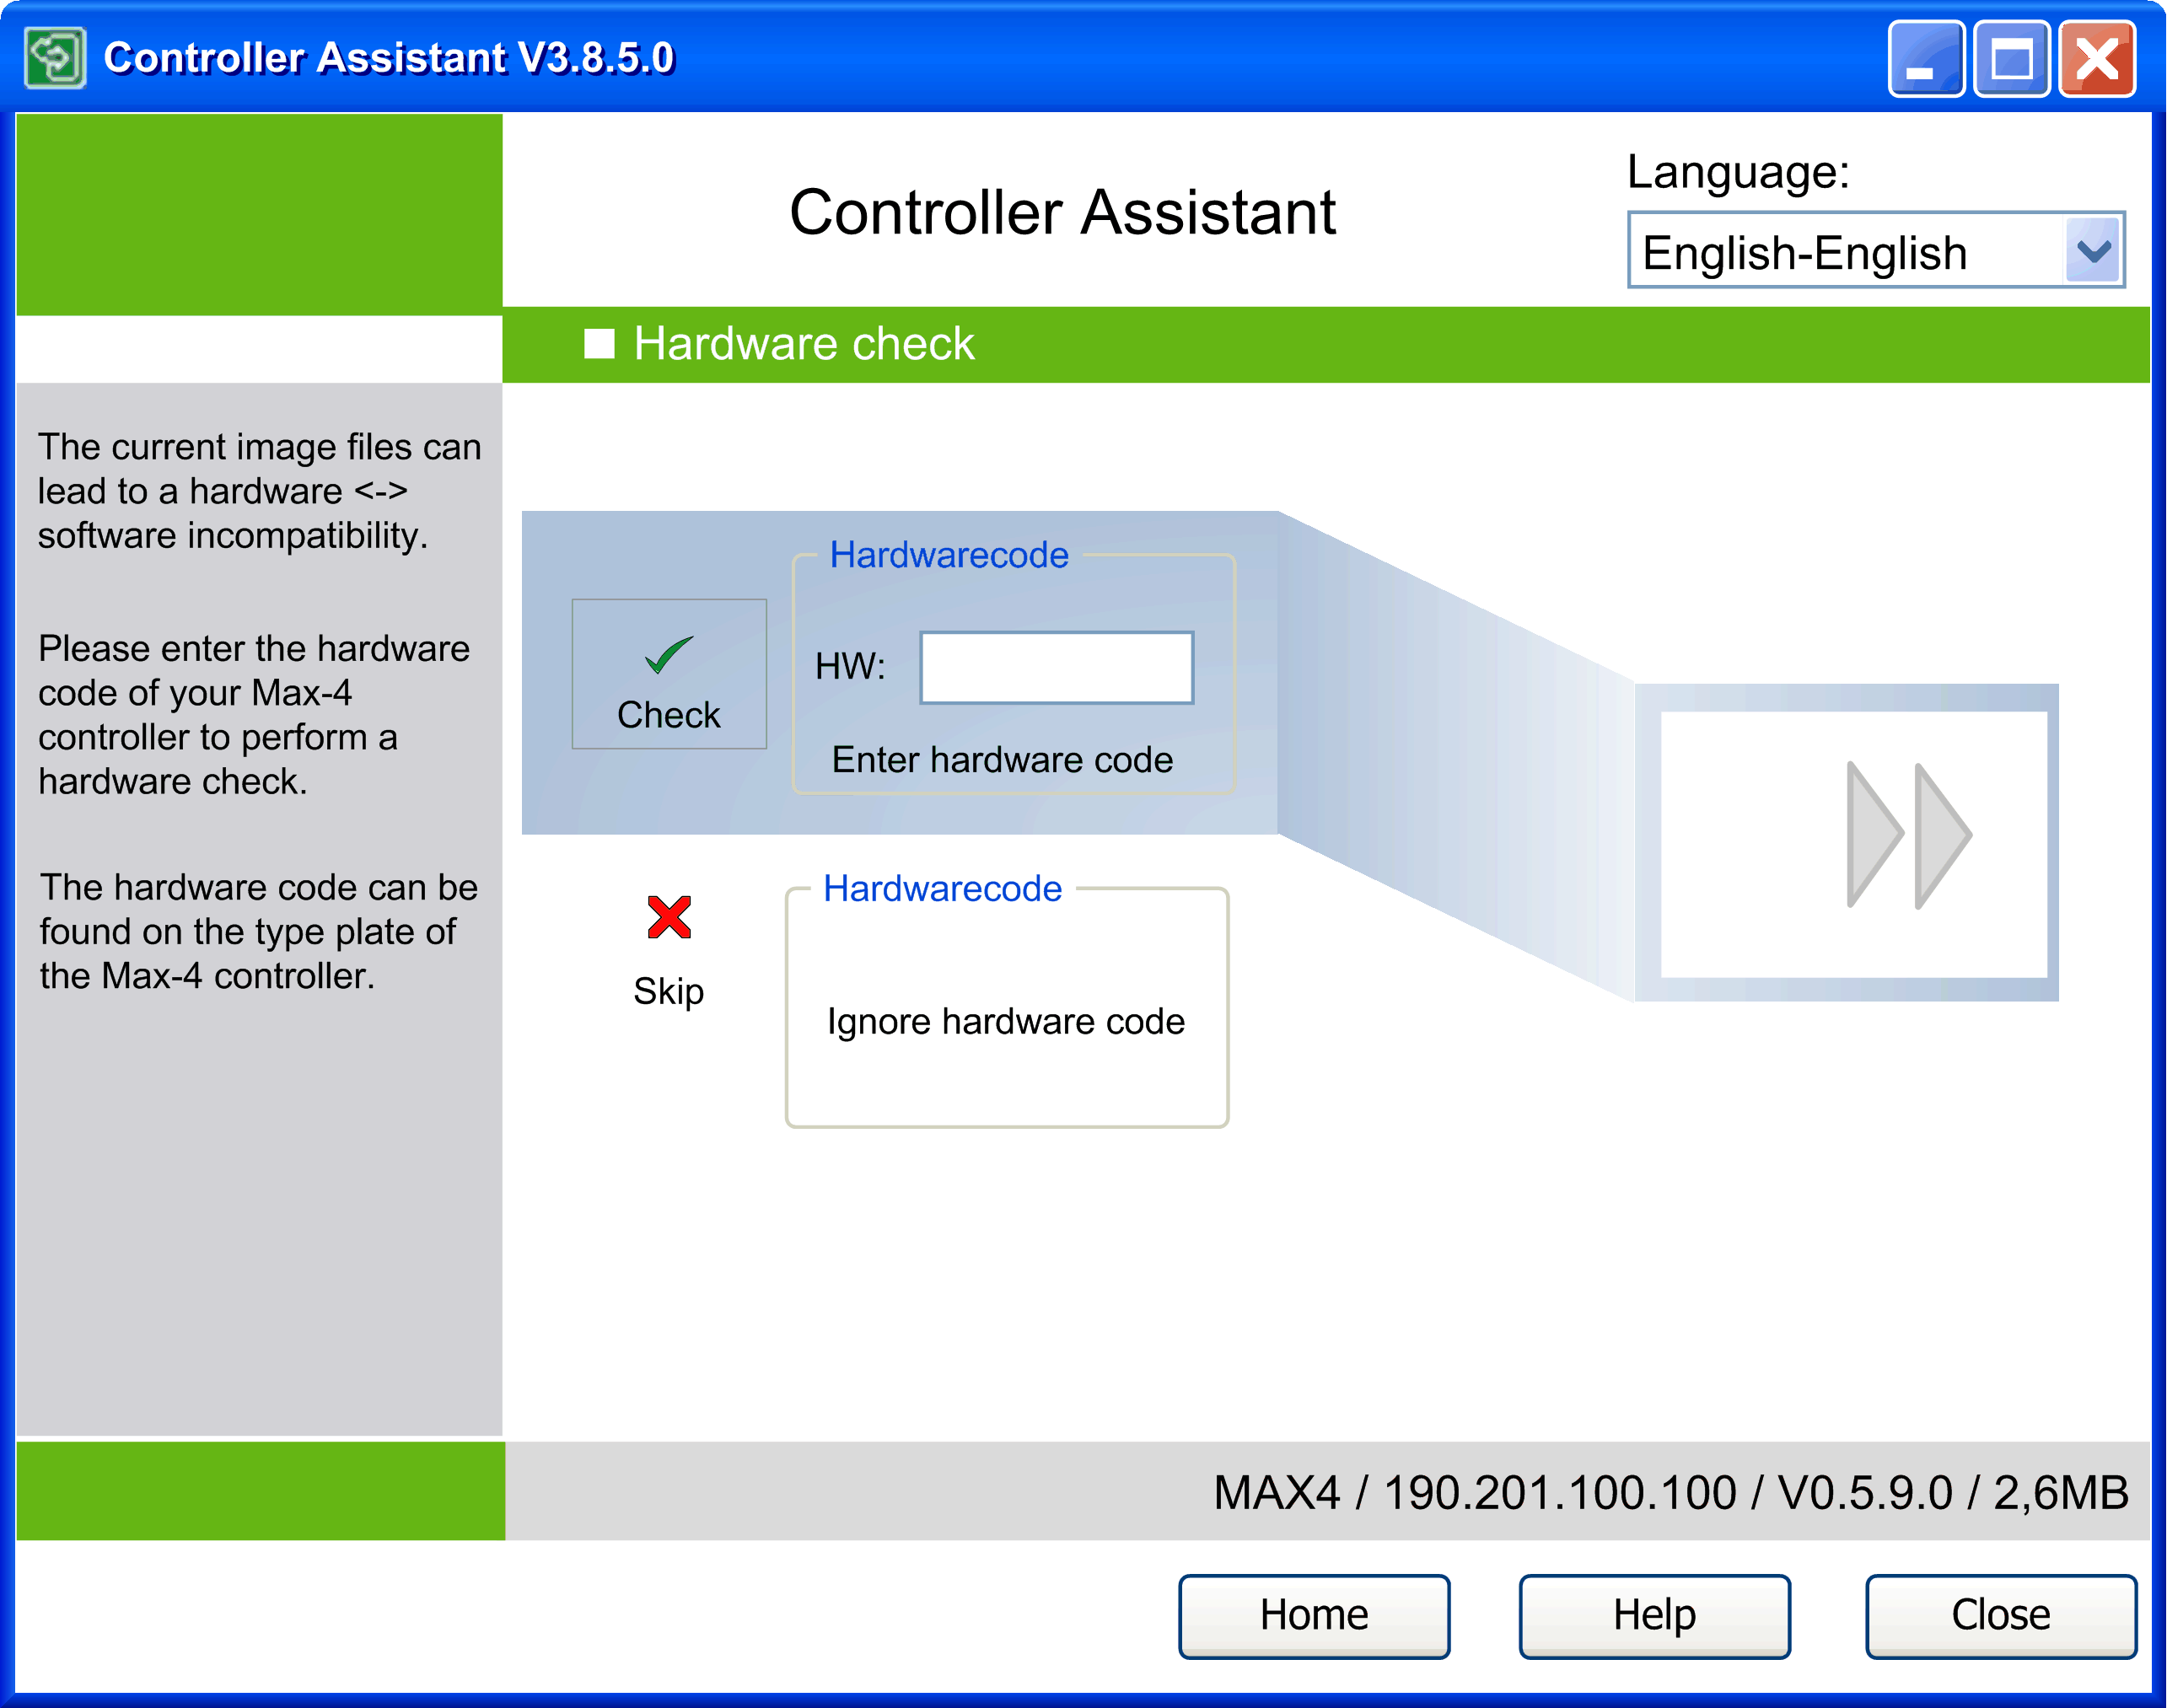
Task: Click the Hardware check section header
Action: [1326, 344]
